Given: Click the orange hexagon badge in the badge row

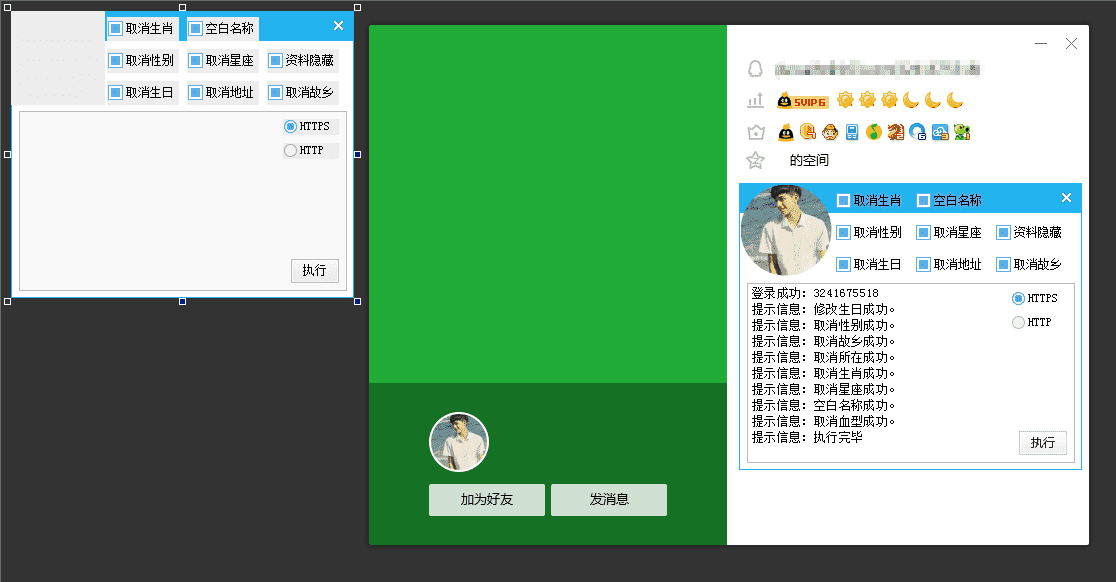Looking at the screenshot, I should [808, 132].
